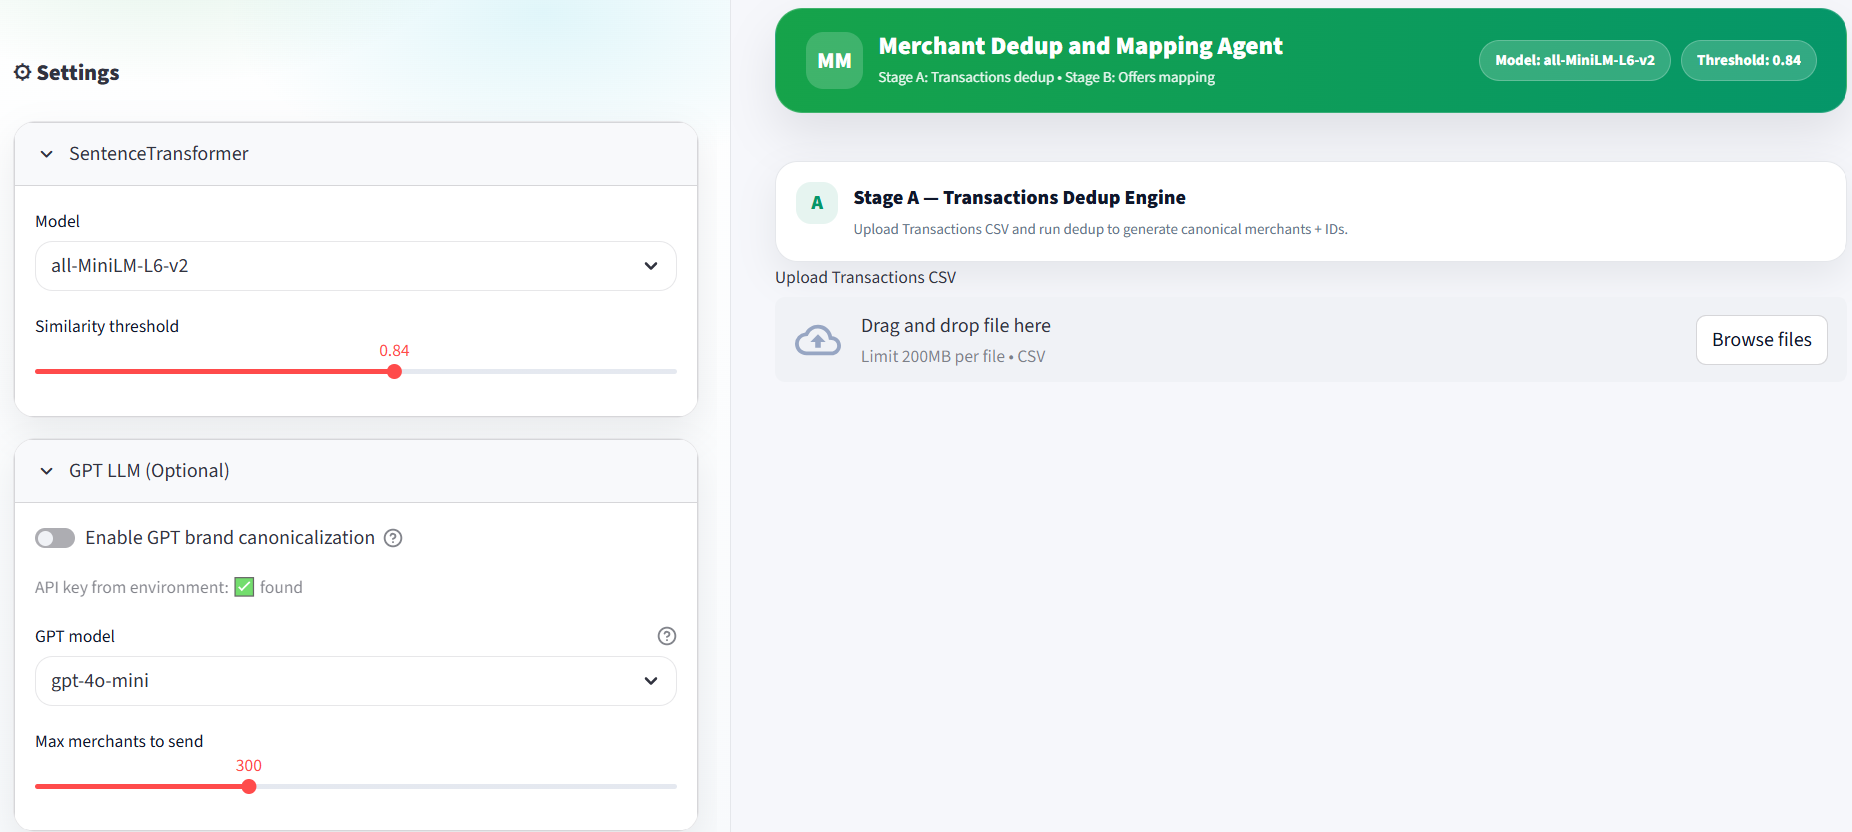Click the Similarity threshold slider handle
Image resolution: width=1852 pixels, height=832 pixels.
(x=394, y=372)
